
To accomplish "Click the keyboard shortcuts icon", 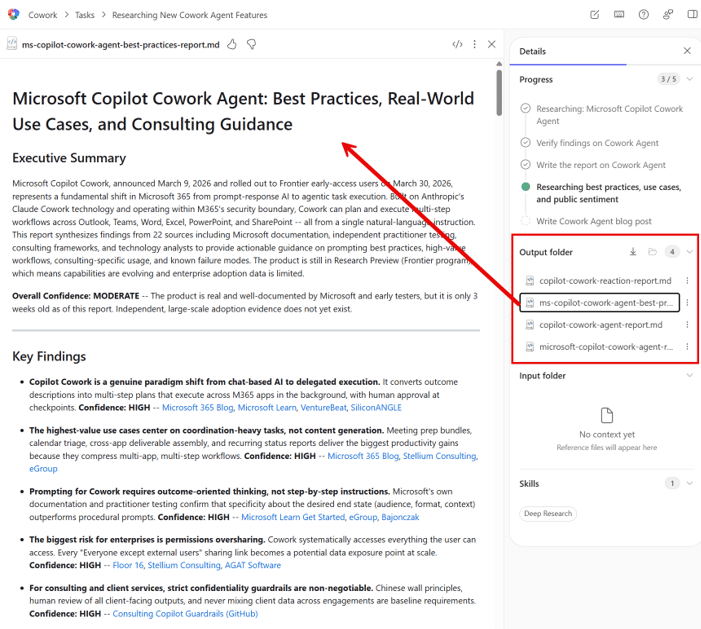I will (x=619, y=15).
